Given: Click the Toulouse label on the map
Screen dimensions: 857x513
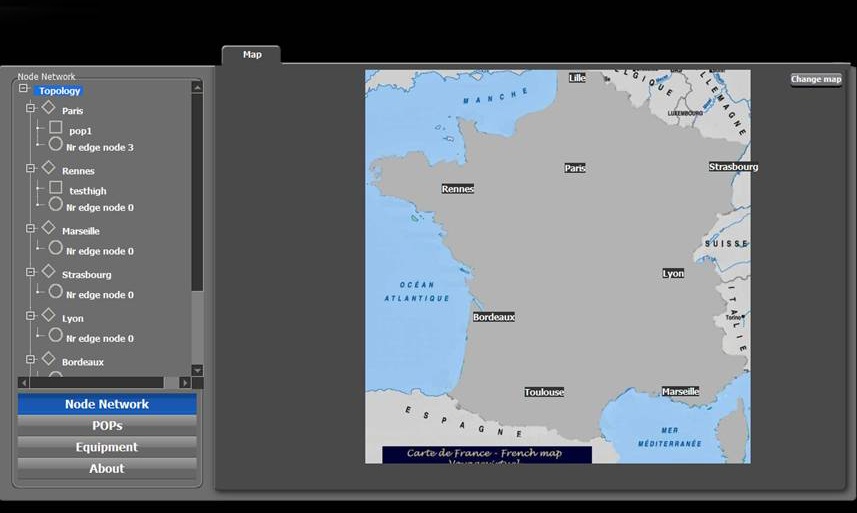Looking at the screenshot, I should click(544, 392).
